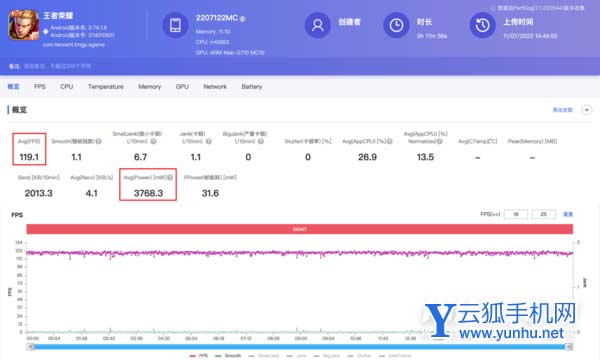The image size is (600, 360).
Task: Click the help icon beside Avg(Power)
Action: point(170,177)
